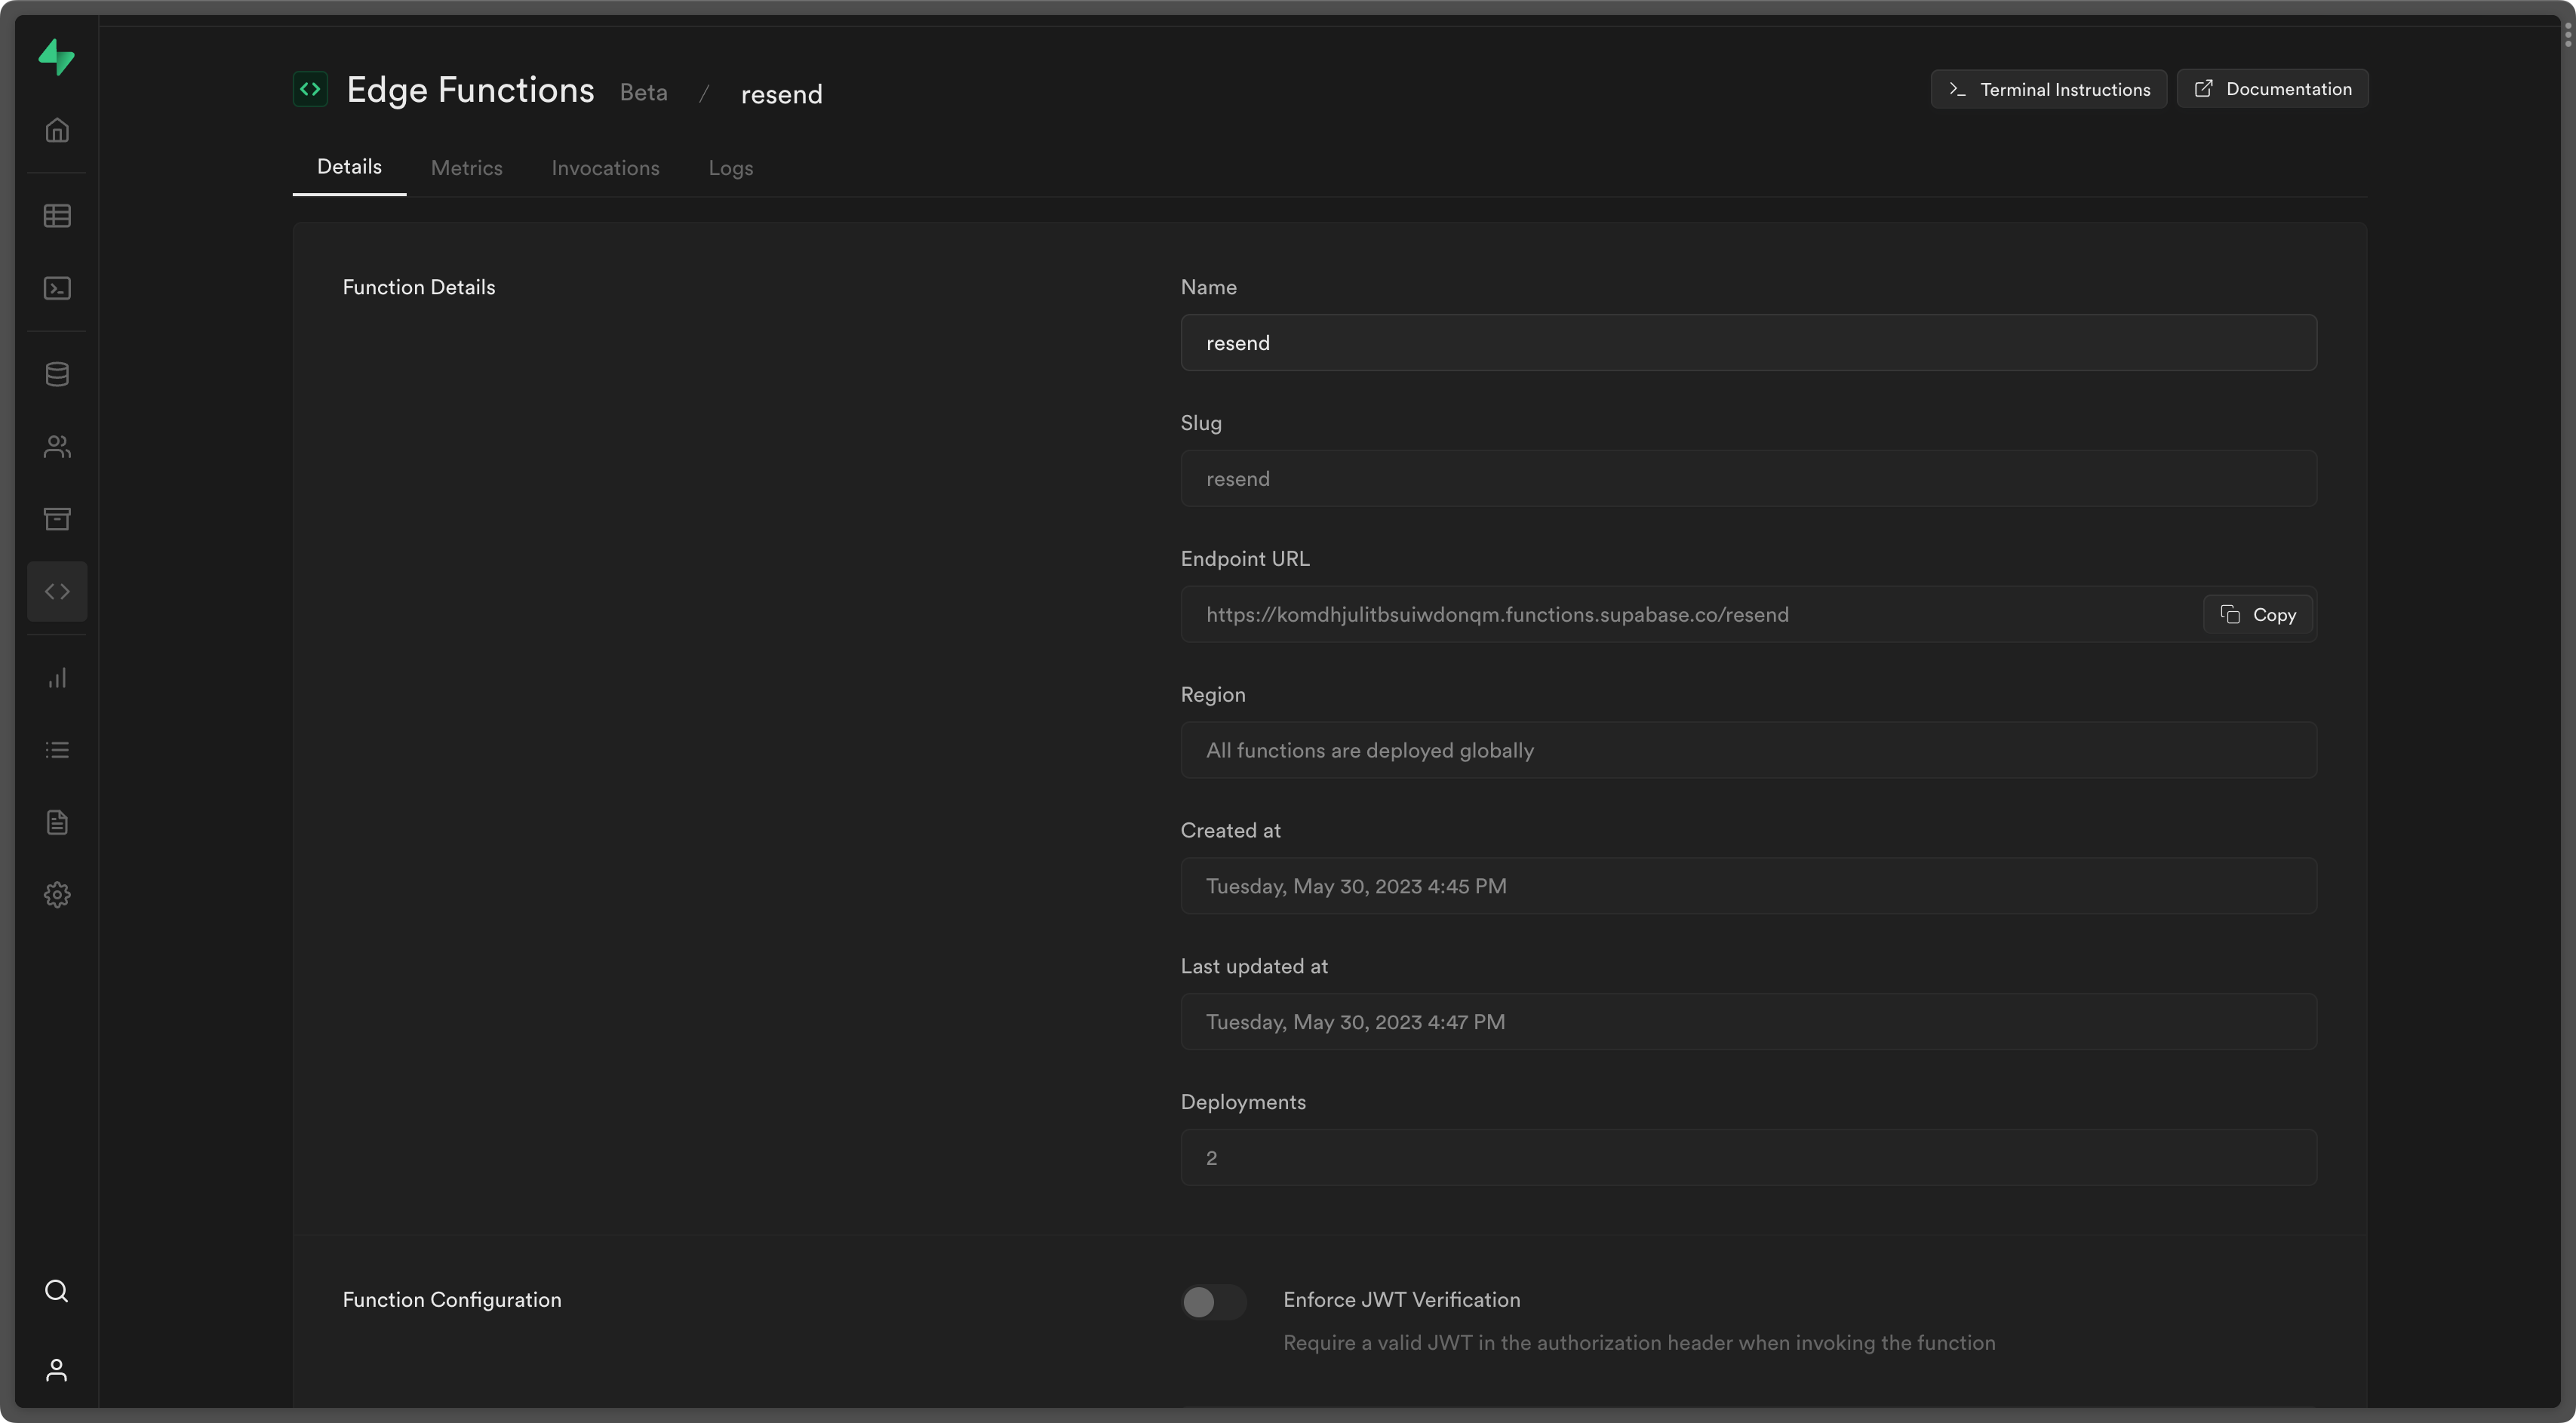Copy the Endpoint URL
Image resolution: width=2576 pixels, height=1423 pixels.
tap(2258, 615)
